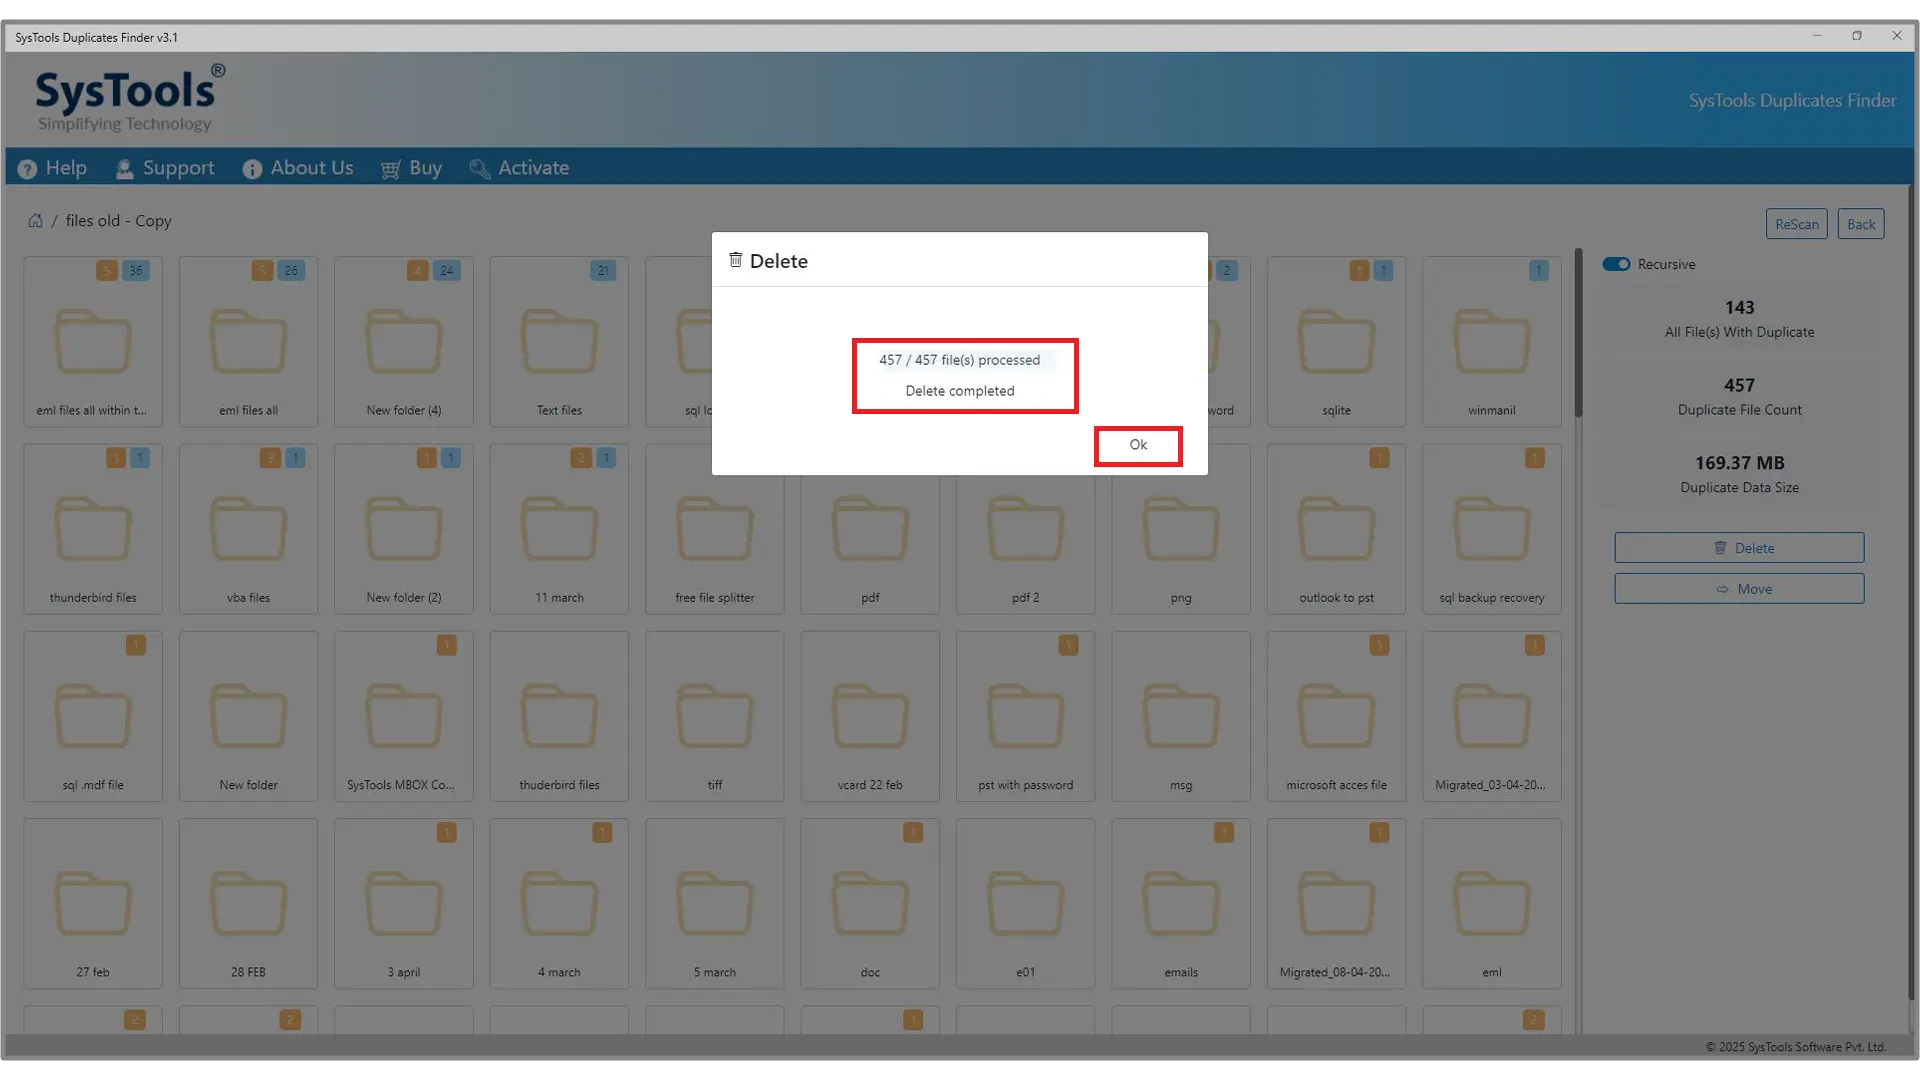Open the 'thuderbird files' folder

click(559, 716)
